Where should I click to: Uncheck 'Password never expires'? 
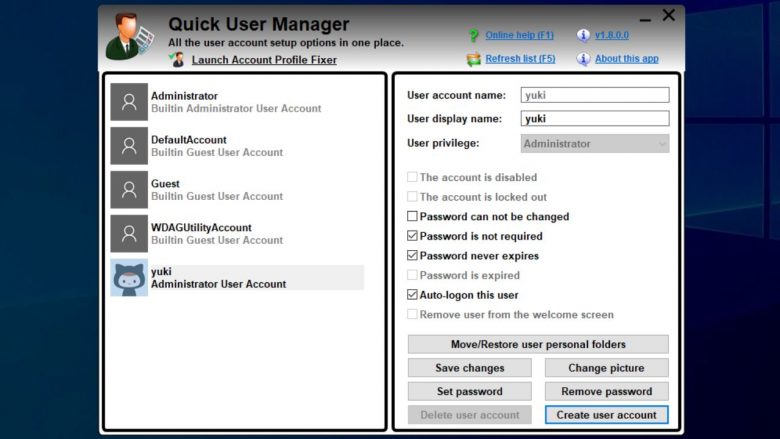(x=412, y=256)
